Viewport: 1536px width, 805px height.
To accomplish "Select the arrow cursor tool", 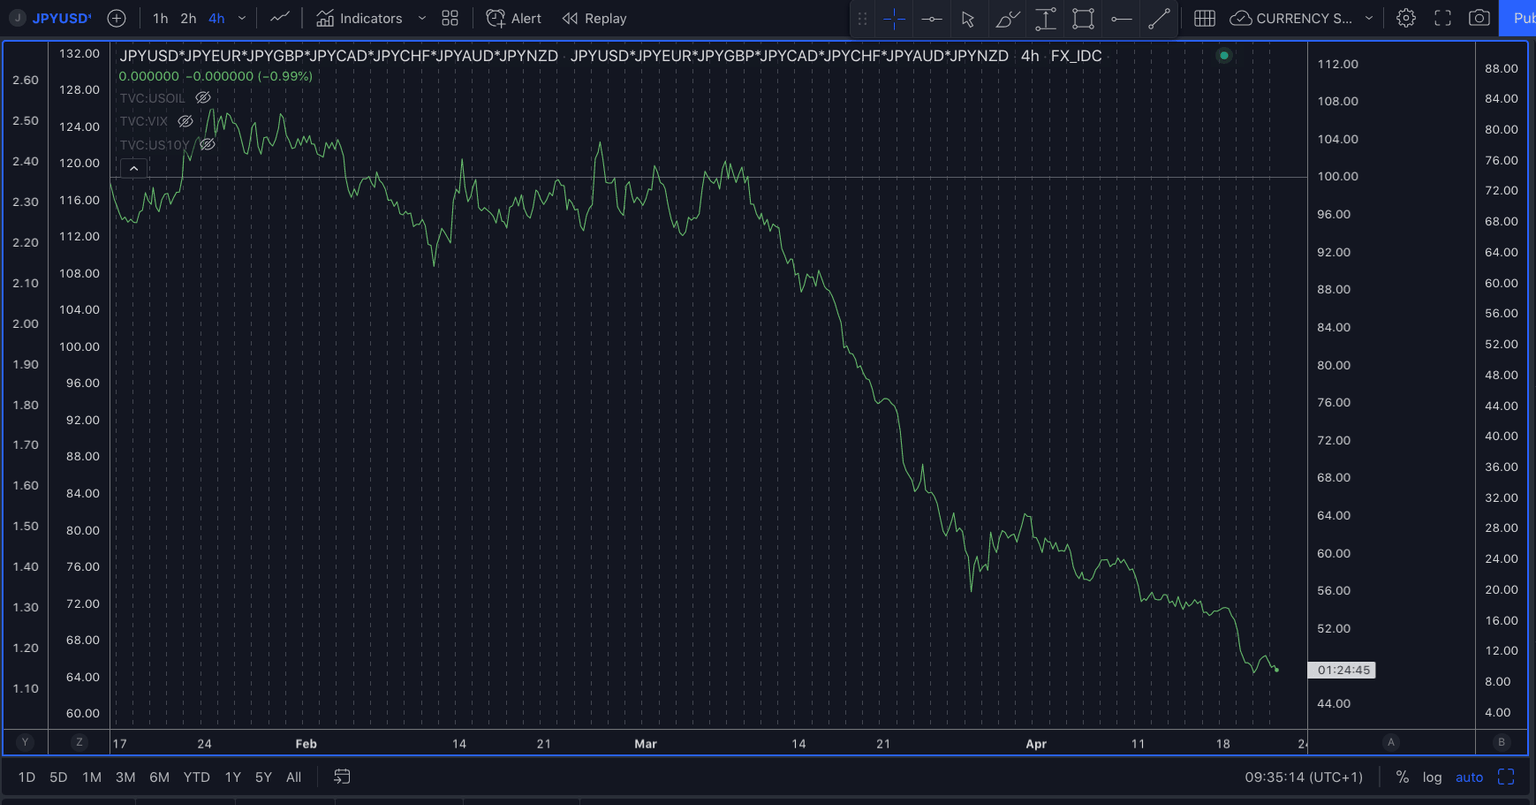I will coord(967,18).
